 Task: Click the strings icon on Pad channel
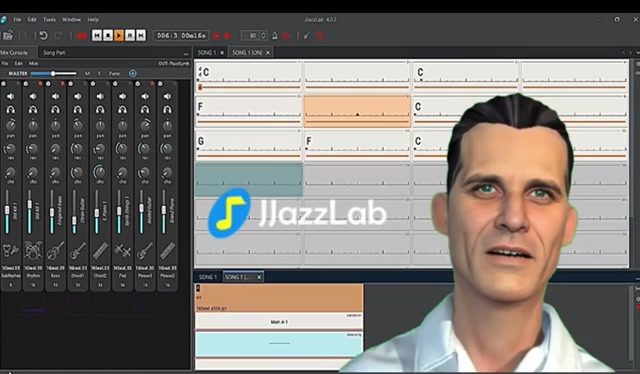pyautogui.click(x=122, y=250)
